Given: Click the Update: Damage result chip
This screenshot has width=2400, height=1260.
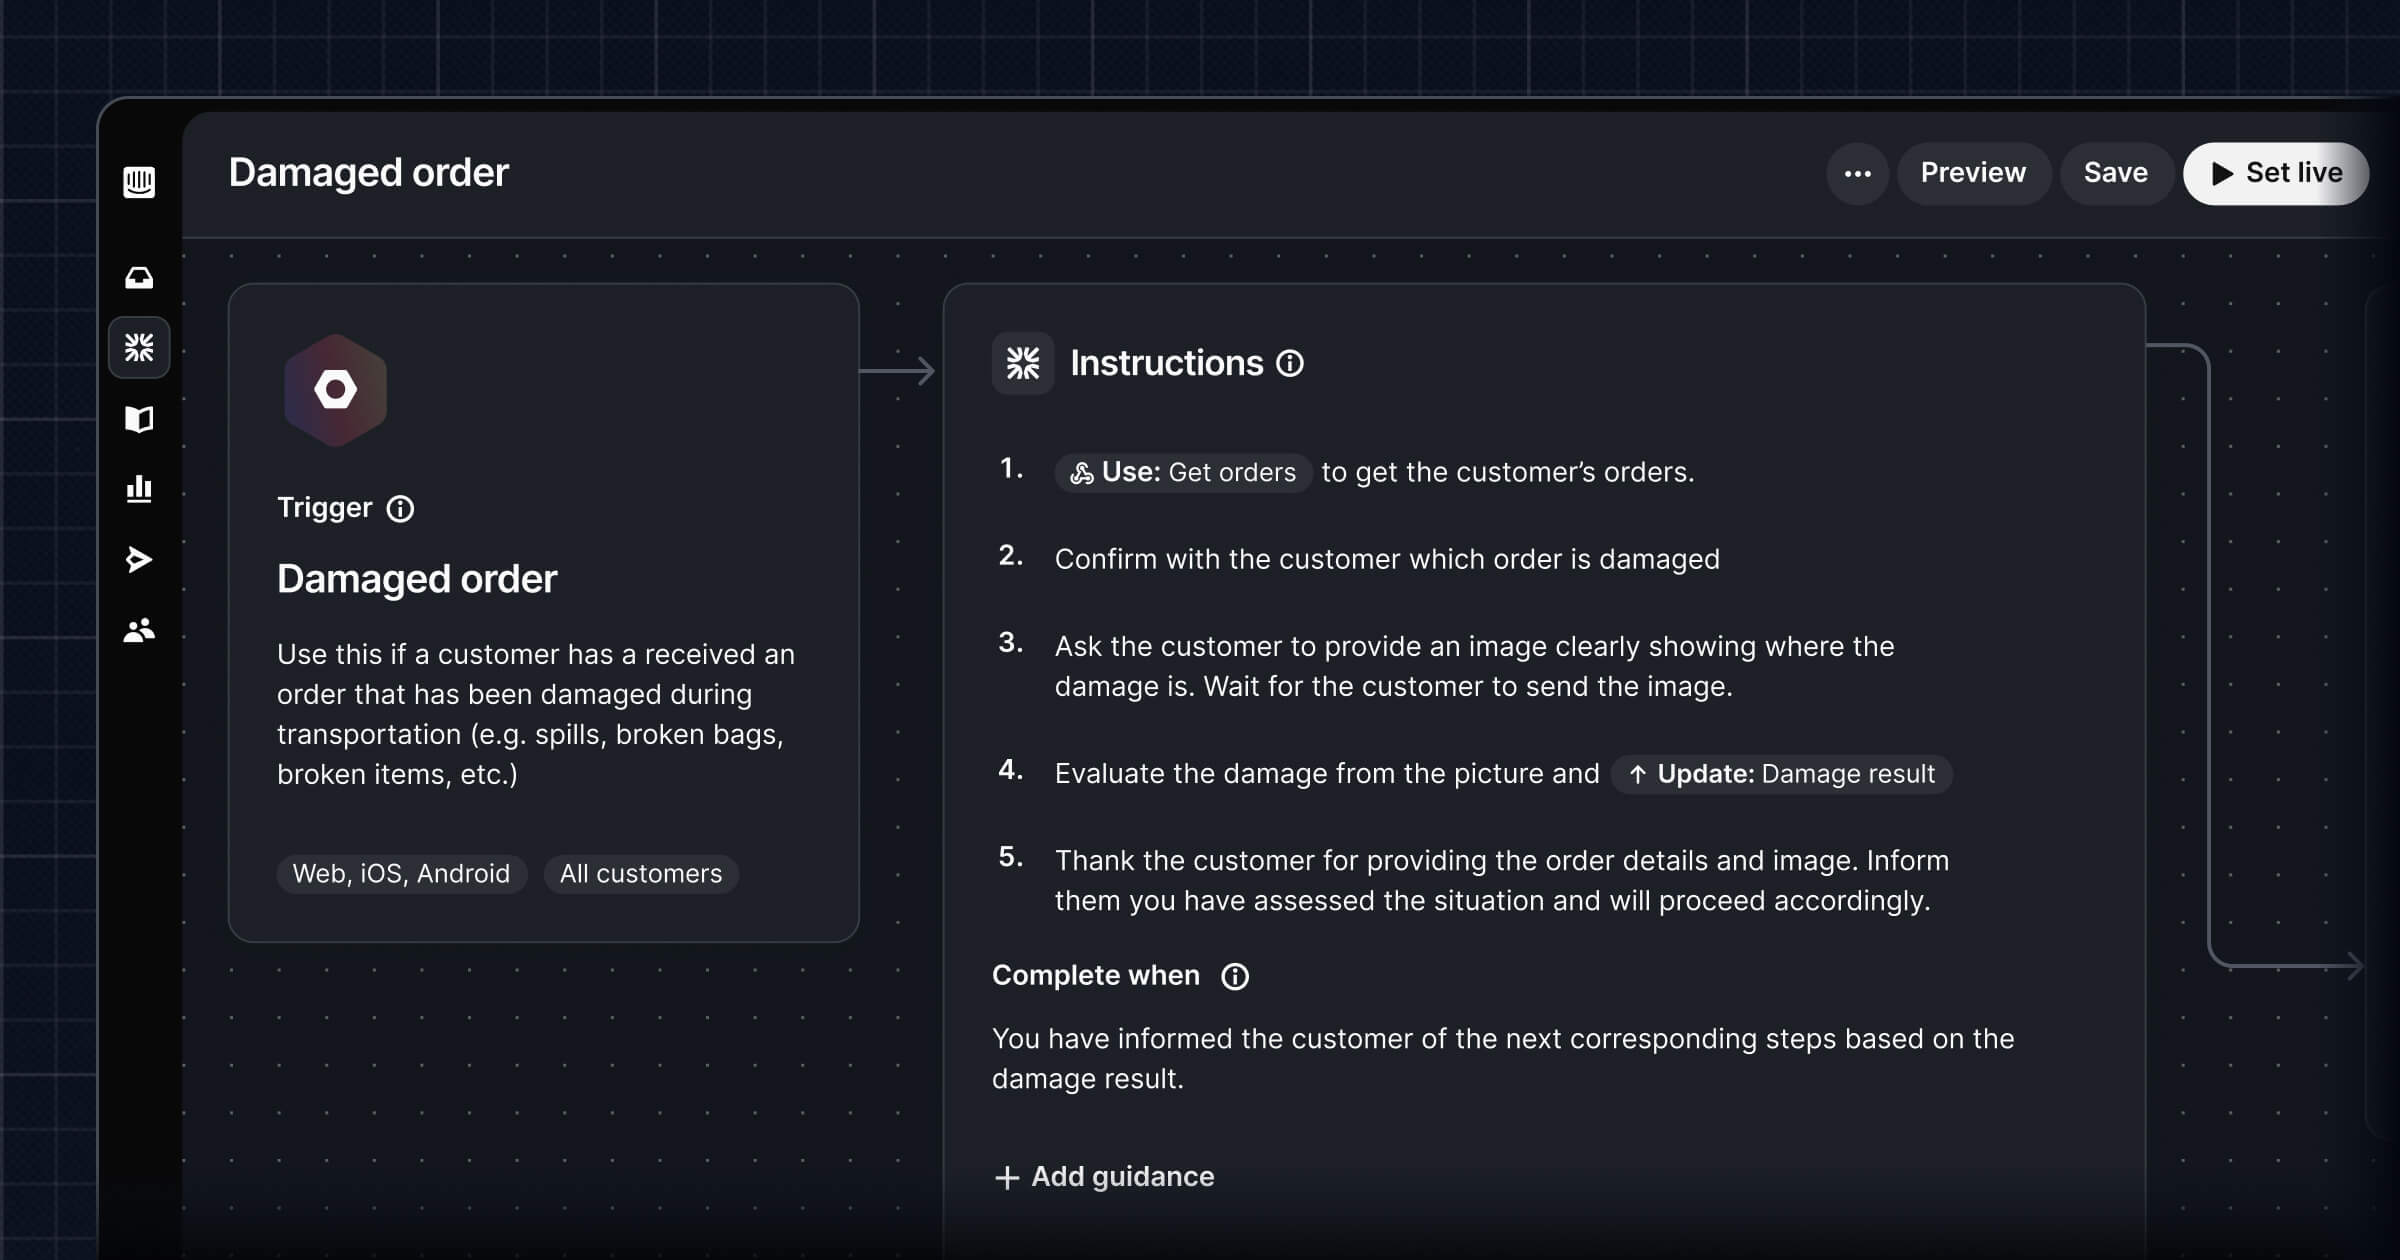Looking at the screenshot, I should click(x=1782, y=774).
